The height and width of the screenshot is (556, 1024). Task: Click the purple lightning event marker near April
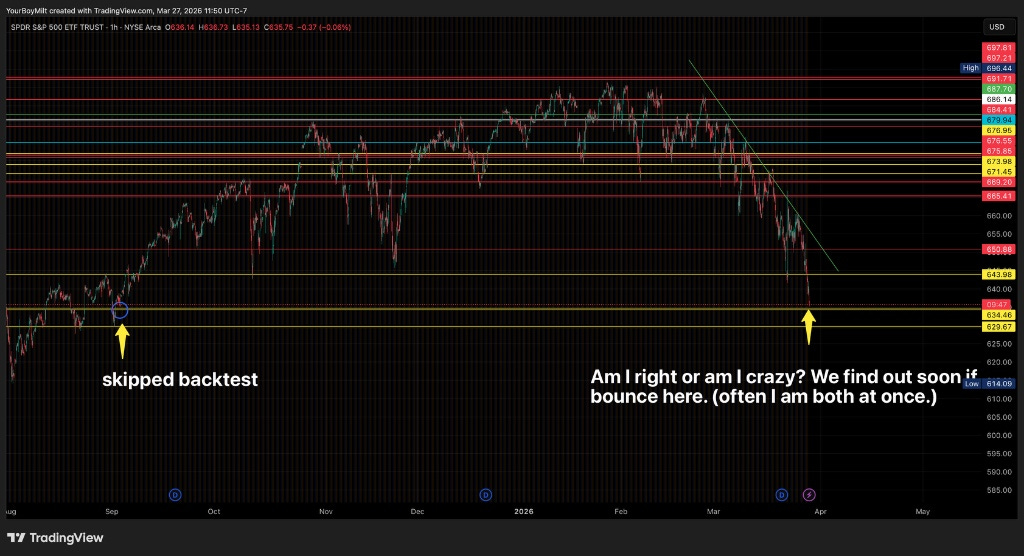tap(809, 495)
